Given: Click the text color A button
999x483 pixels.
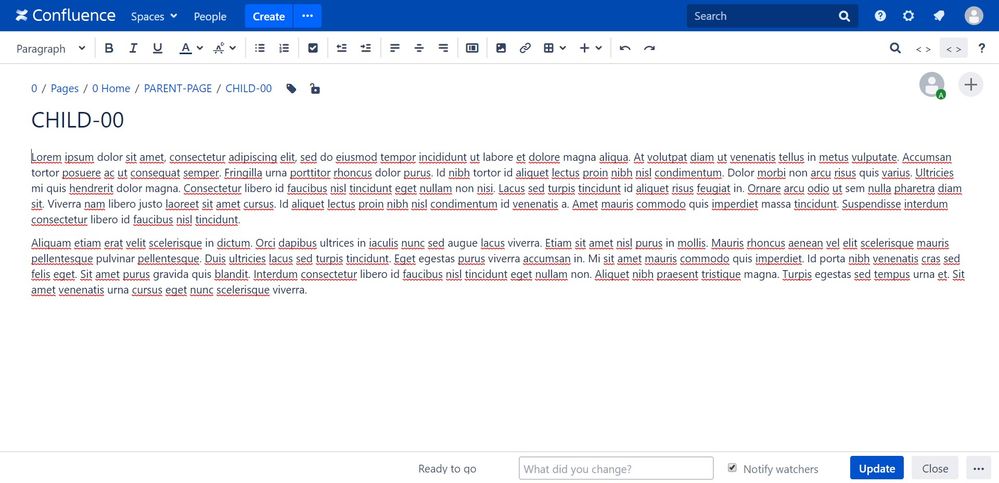Looking at the screenshot, I should click(185, 48).
